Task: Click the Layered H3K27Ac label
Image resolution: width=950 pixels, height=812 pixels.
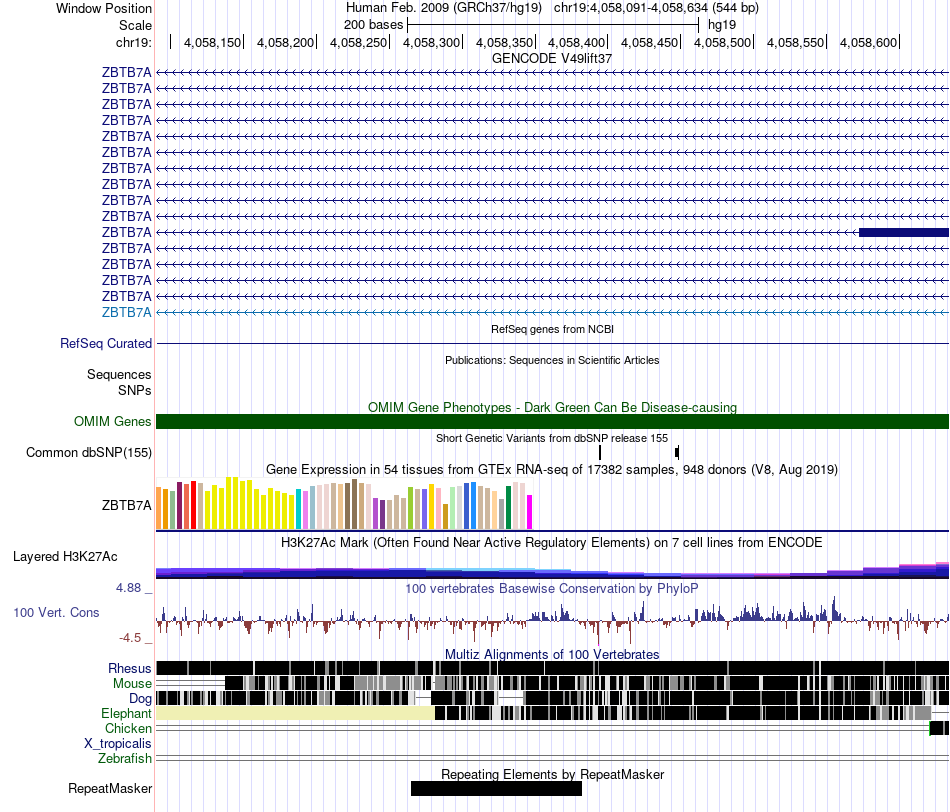Action: click(x=65, y=556)
